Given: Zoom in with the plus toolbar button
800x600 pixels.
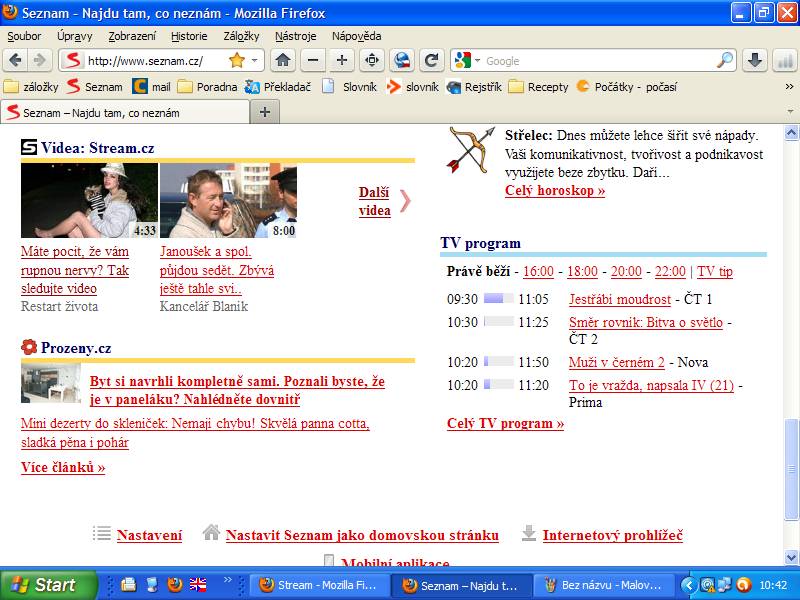Looking at the screenshot, I should [x=342, y=61].
